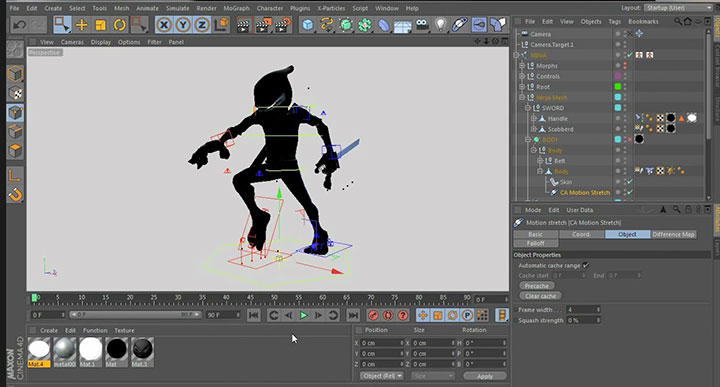Toggle the Z axis lock
Screen dimensions: 720x387
pos(202,25)
